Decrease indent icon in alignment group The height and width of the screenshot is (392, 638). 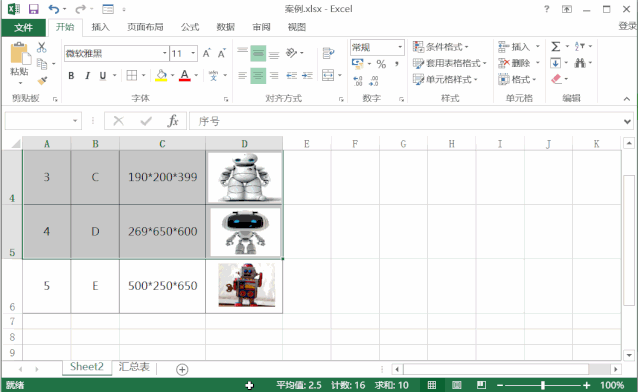click(291, 75)
